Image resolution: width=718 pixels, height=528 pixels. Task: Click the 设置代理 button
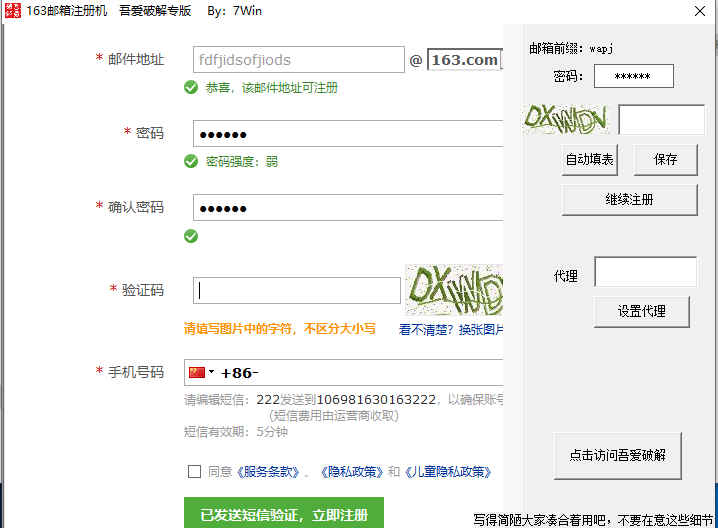click(x=642, y=311)
